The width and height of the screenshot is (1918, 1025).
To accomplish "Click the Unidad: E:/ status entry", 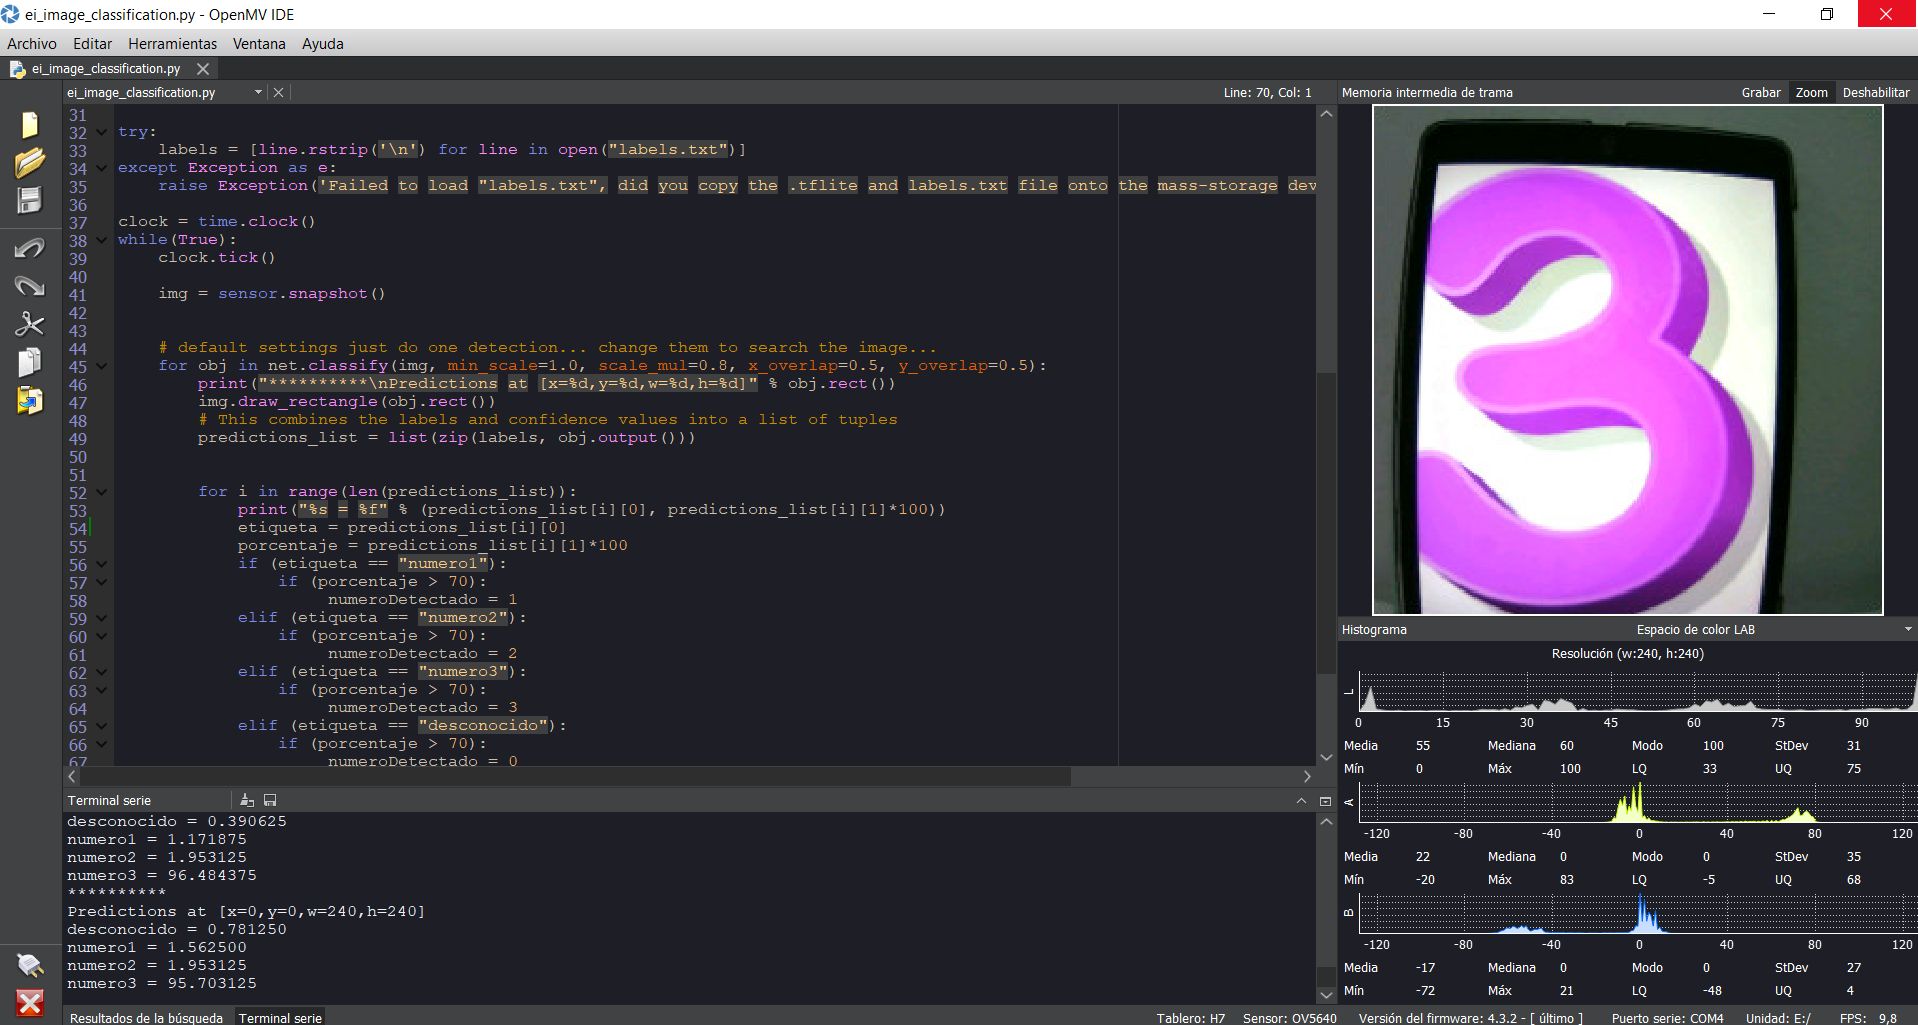I will [1778, 1017].
